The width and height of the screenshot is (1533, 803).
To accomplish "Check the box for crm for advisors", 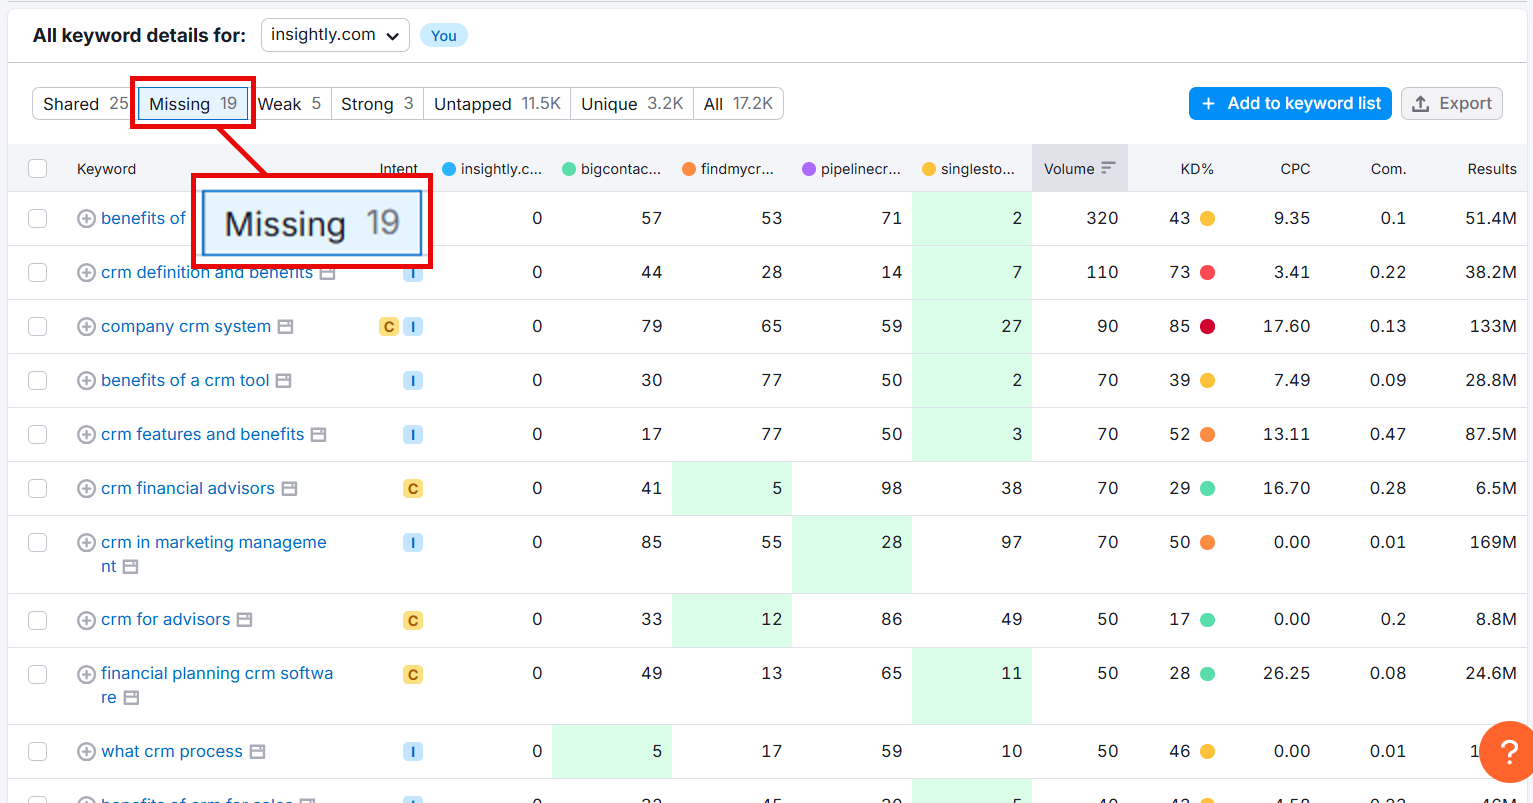I will pyautogui.click(x=38, y=620).
